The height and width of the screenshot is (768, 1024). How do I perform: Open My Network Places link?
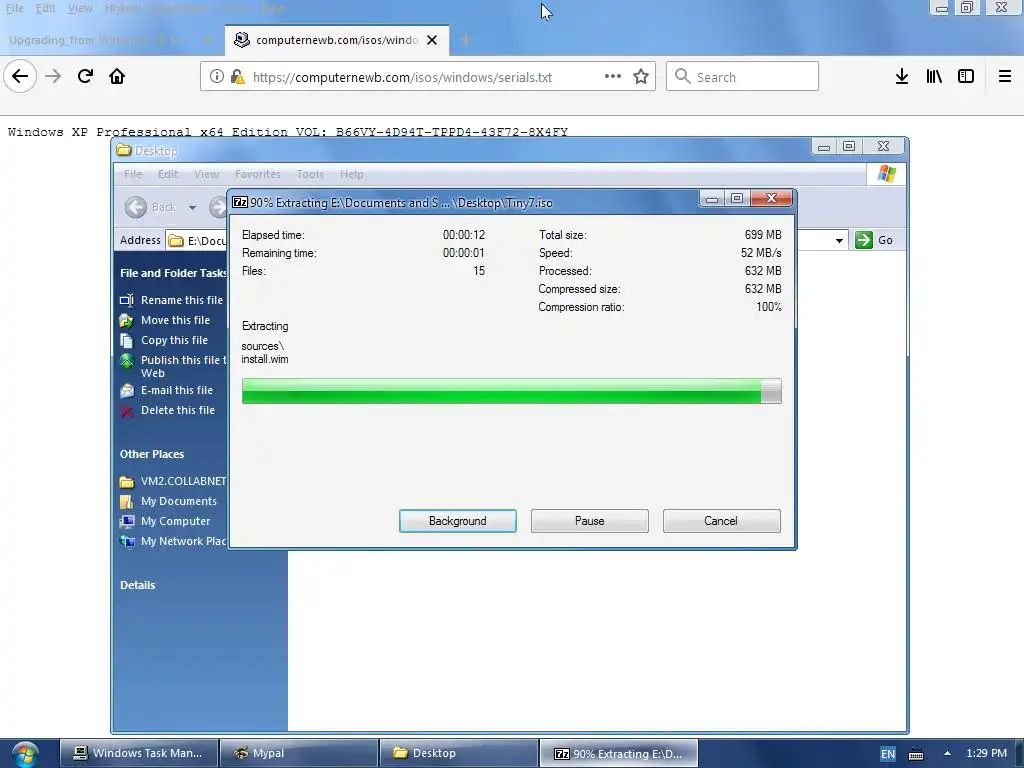183,541
